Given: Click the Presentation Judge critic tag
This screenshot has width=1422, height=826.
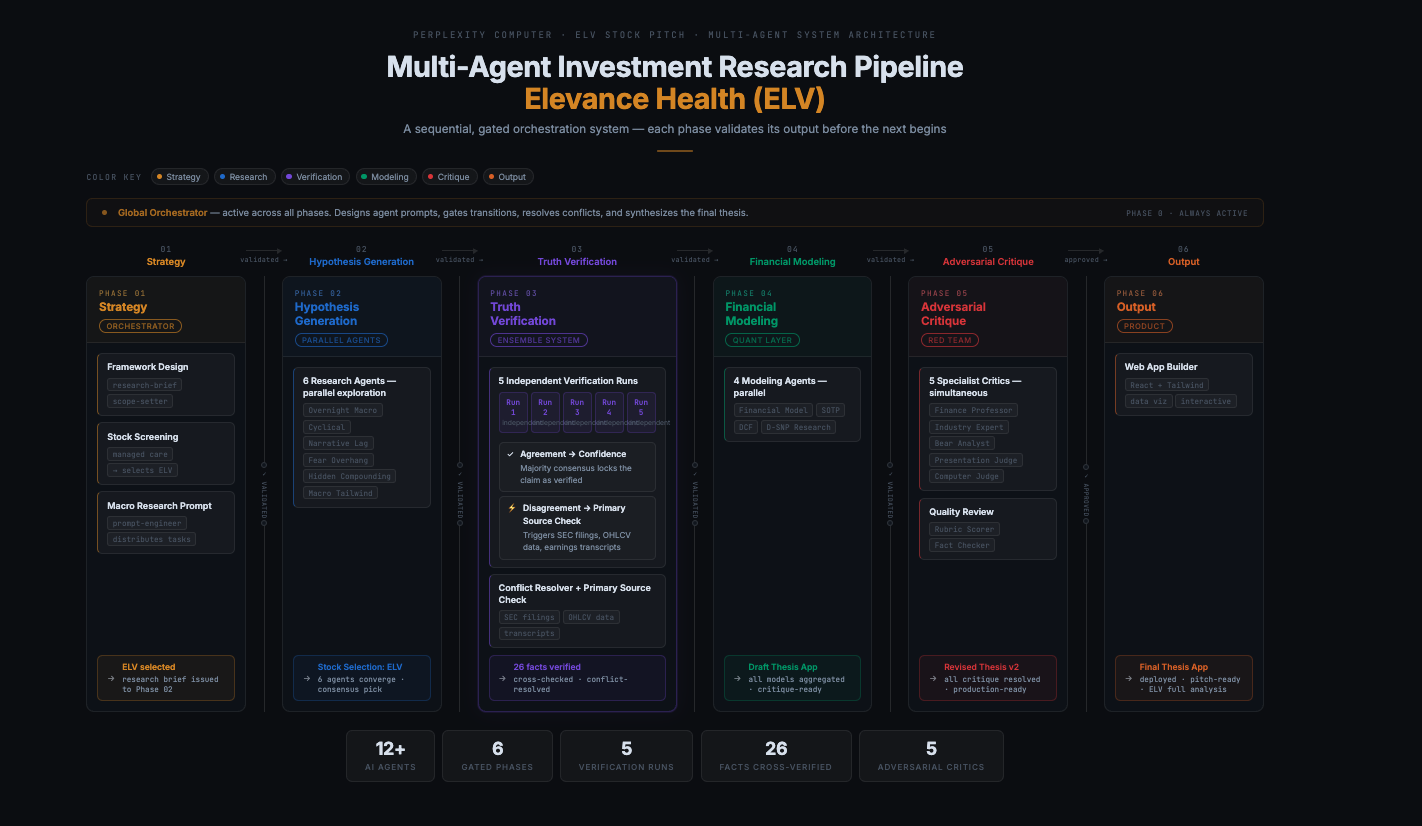Looking at the screenshot, I should (x=976, y=460).
